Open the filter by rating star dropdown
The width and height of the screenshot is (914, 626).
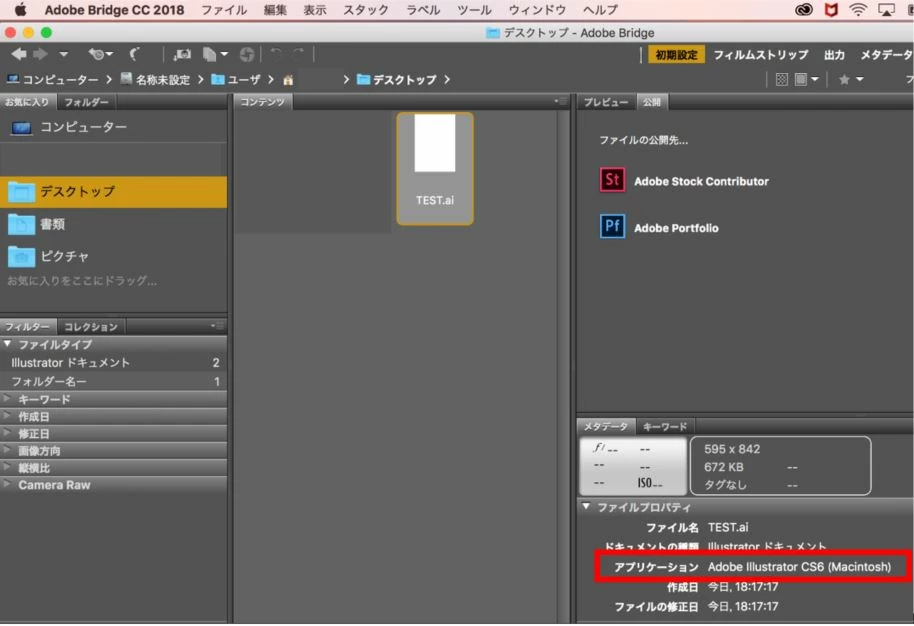[x=850, y=79]
